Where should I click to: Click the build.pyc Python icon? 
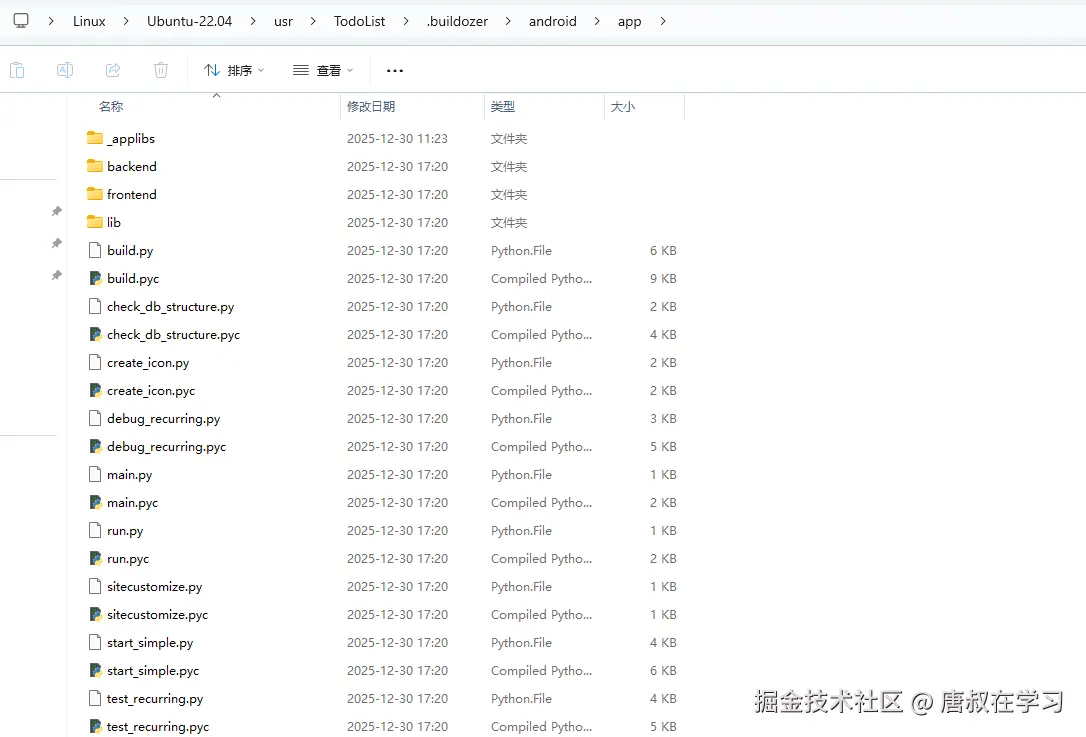(96, 278)
